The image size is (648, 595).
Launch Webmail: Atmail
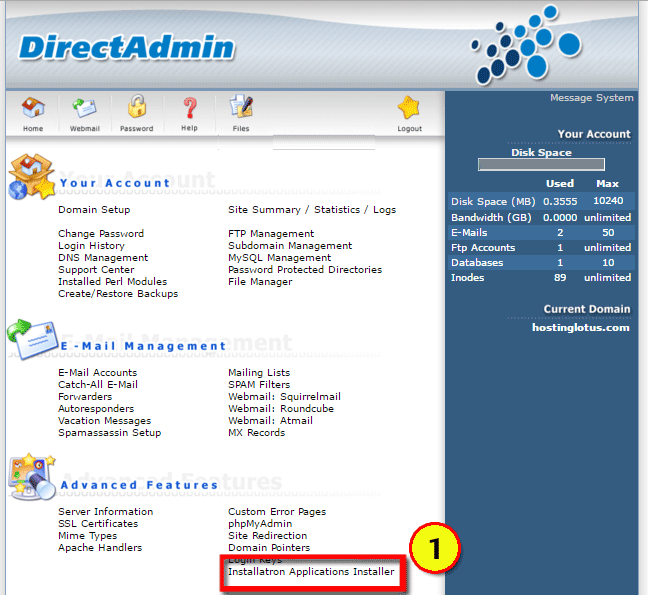pyautogui.click(x=270, y=421)
